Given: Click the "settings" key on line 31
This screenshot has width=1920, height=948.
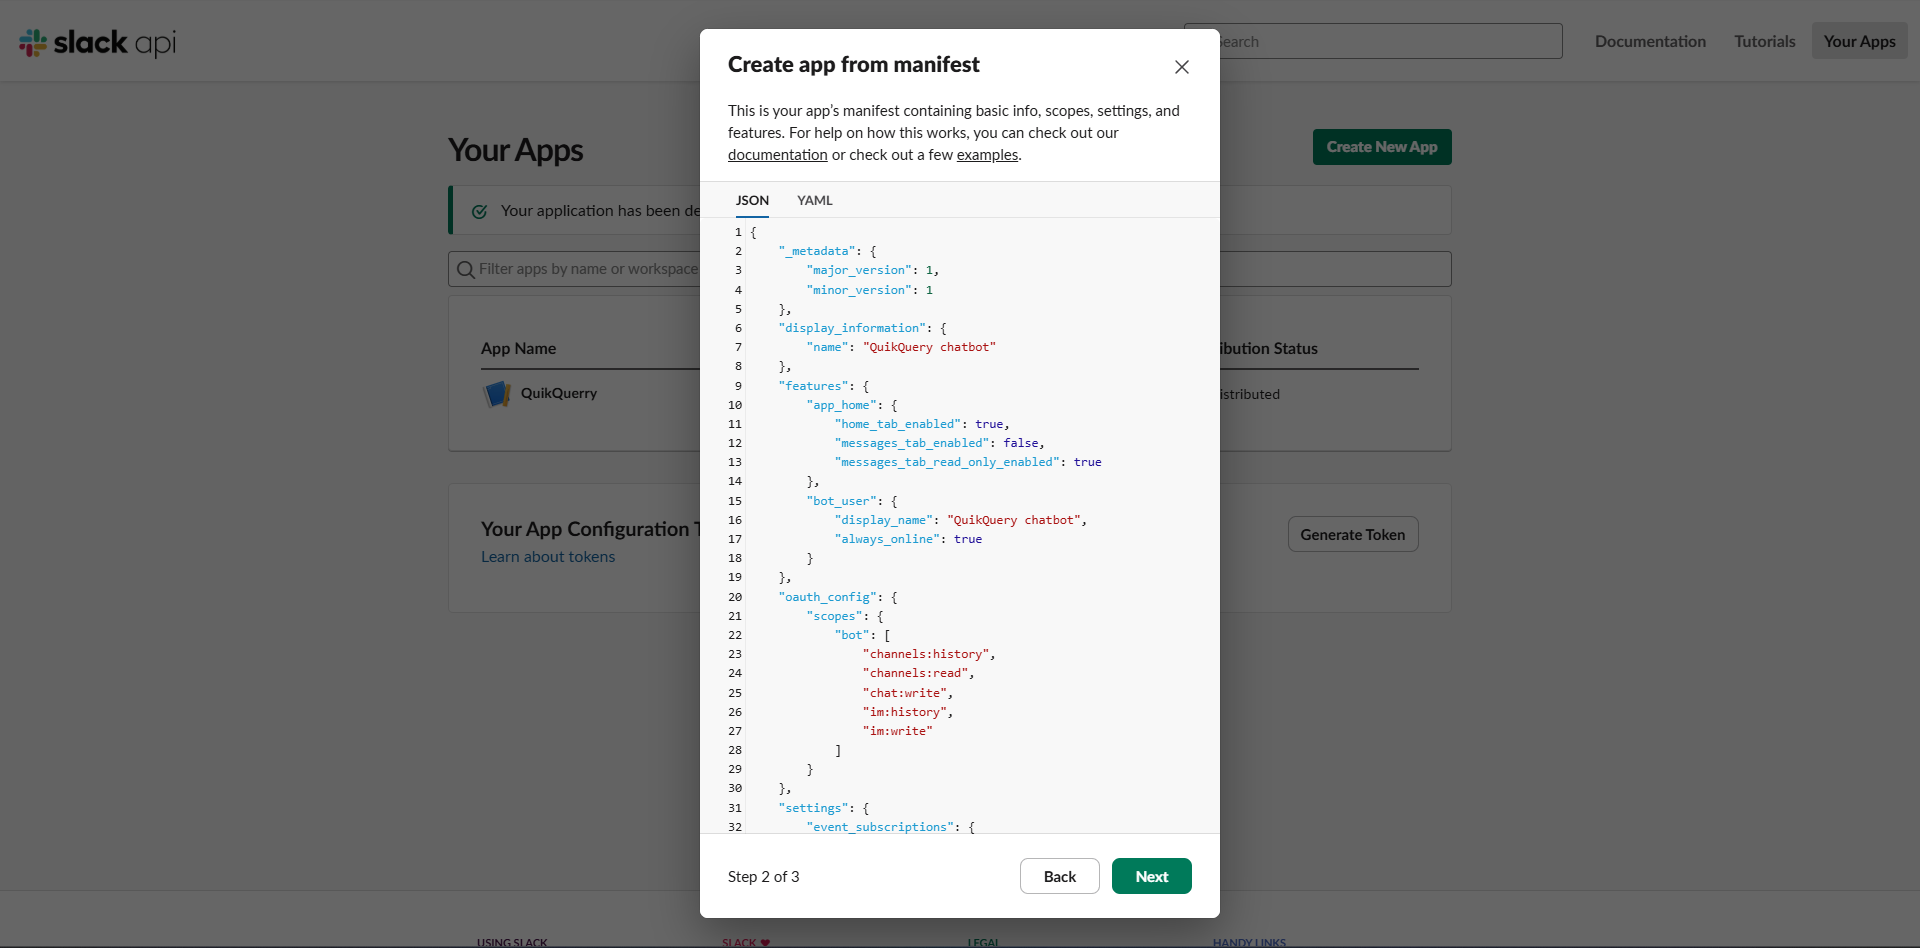Looking at the screenshot, I should pyautogui.click(x=814, y=808).
